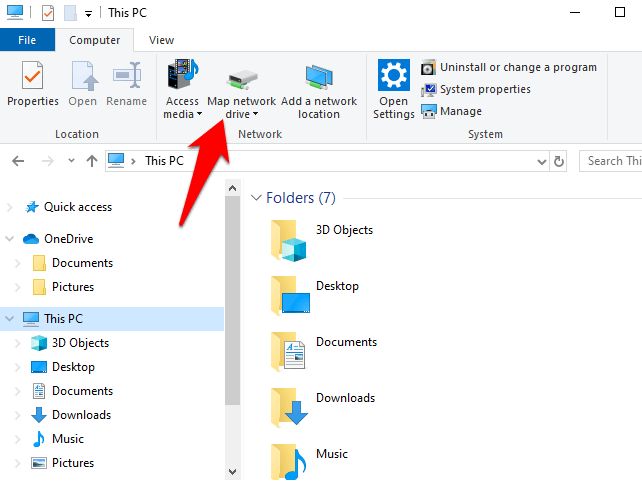This screenshot has width=642, height=485.
Task: Expand OneDrive Pictures tree node
Action: [18, 287]
